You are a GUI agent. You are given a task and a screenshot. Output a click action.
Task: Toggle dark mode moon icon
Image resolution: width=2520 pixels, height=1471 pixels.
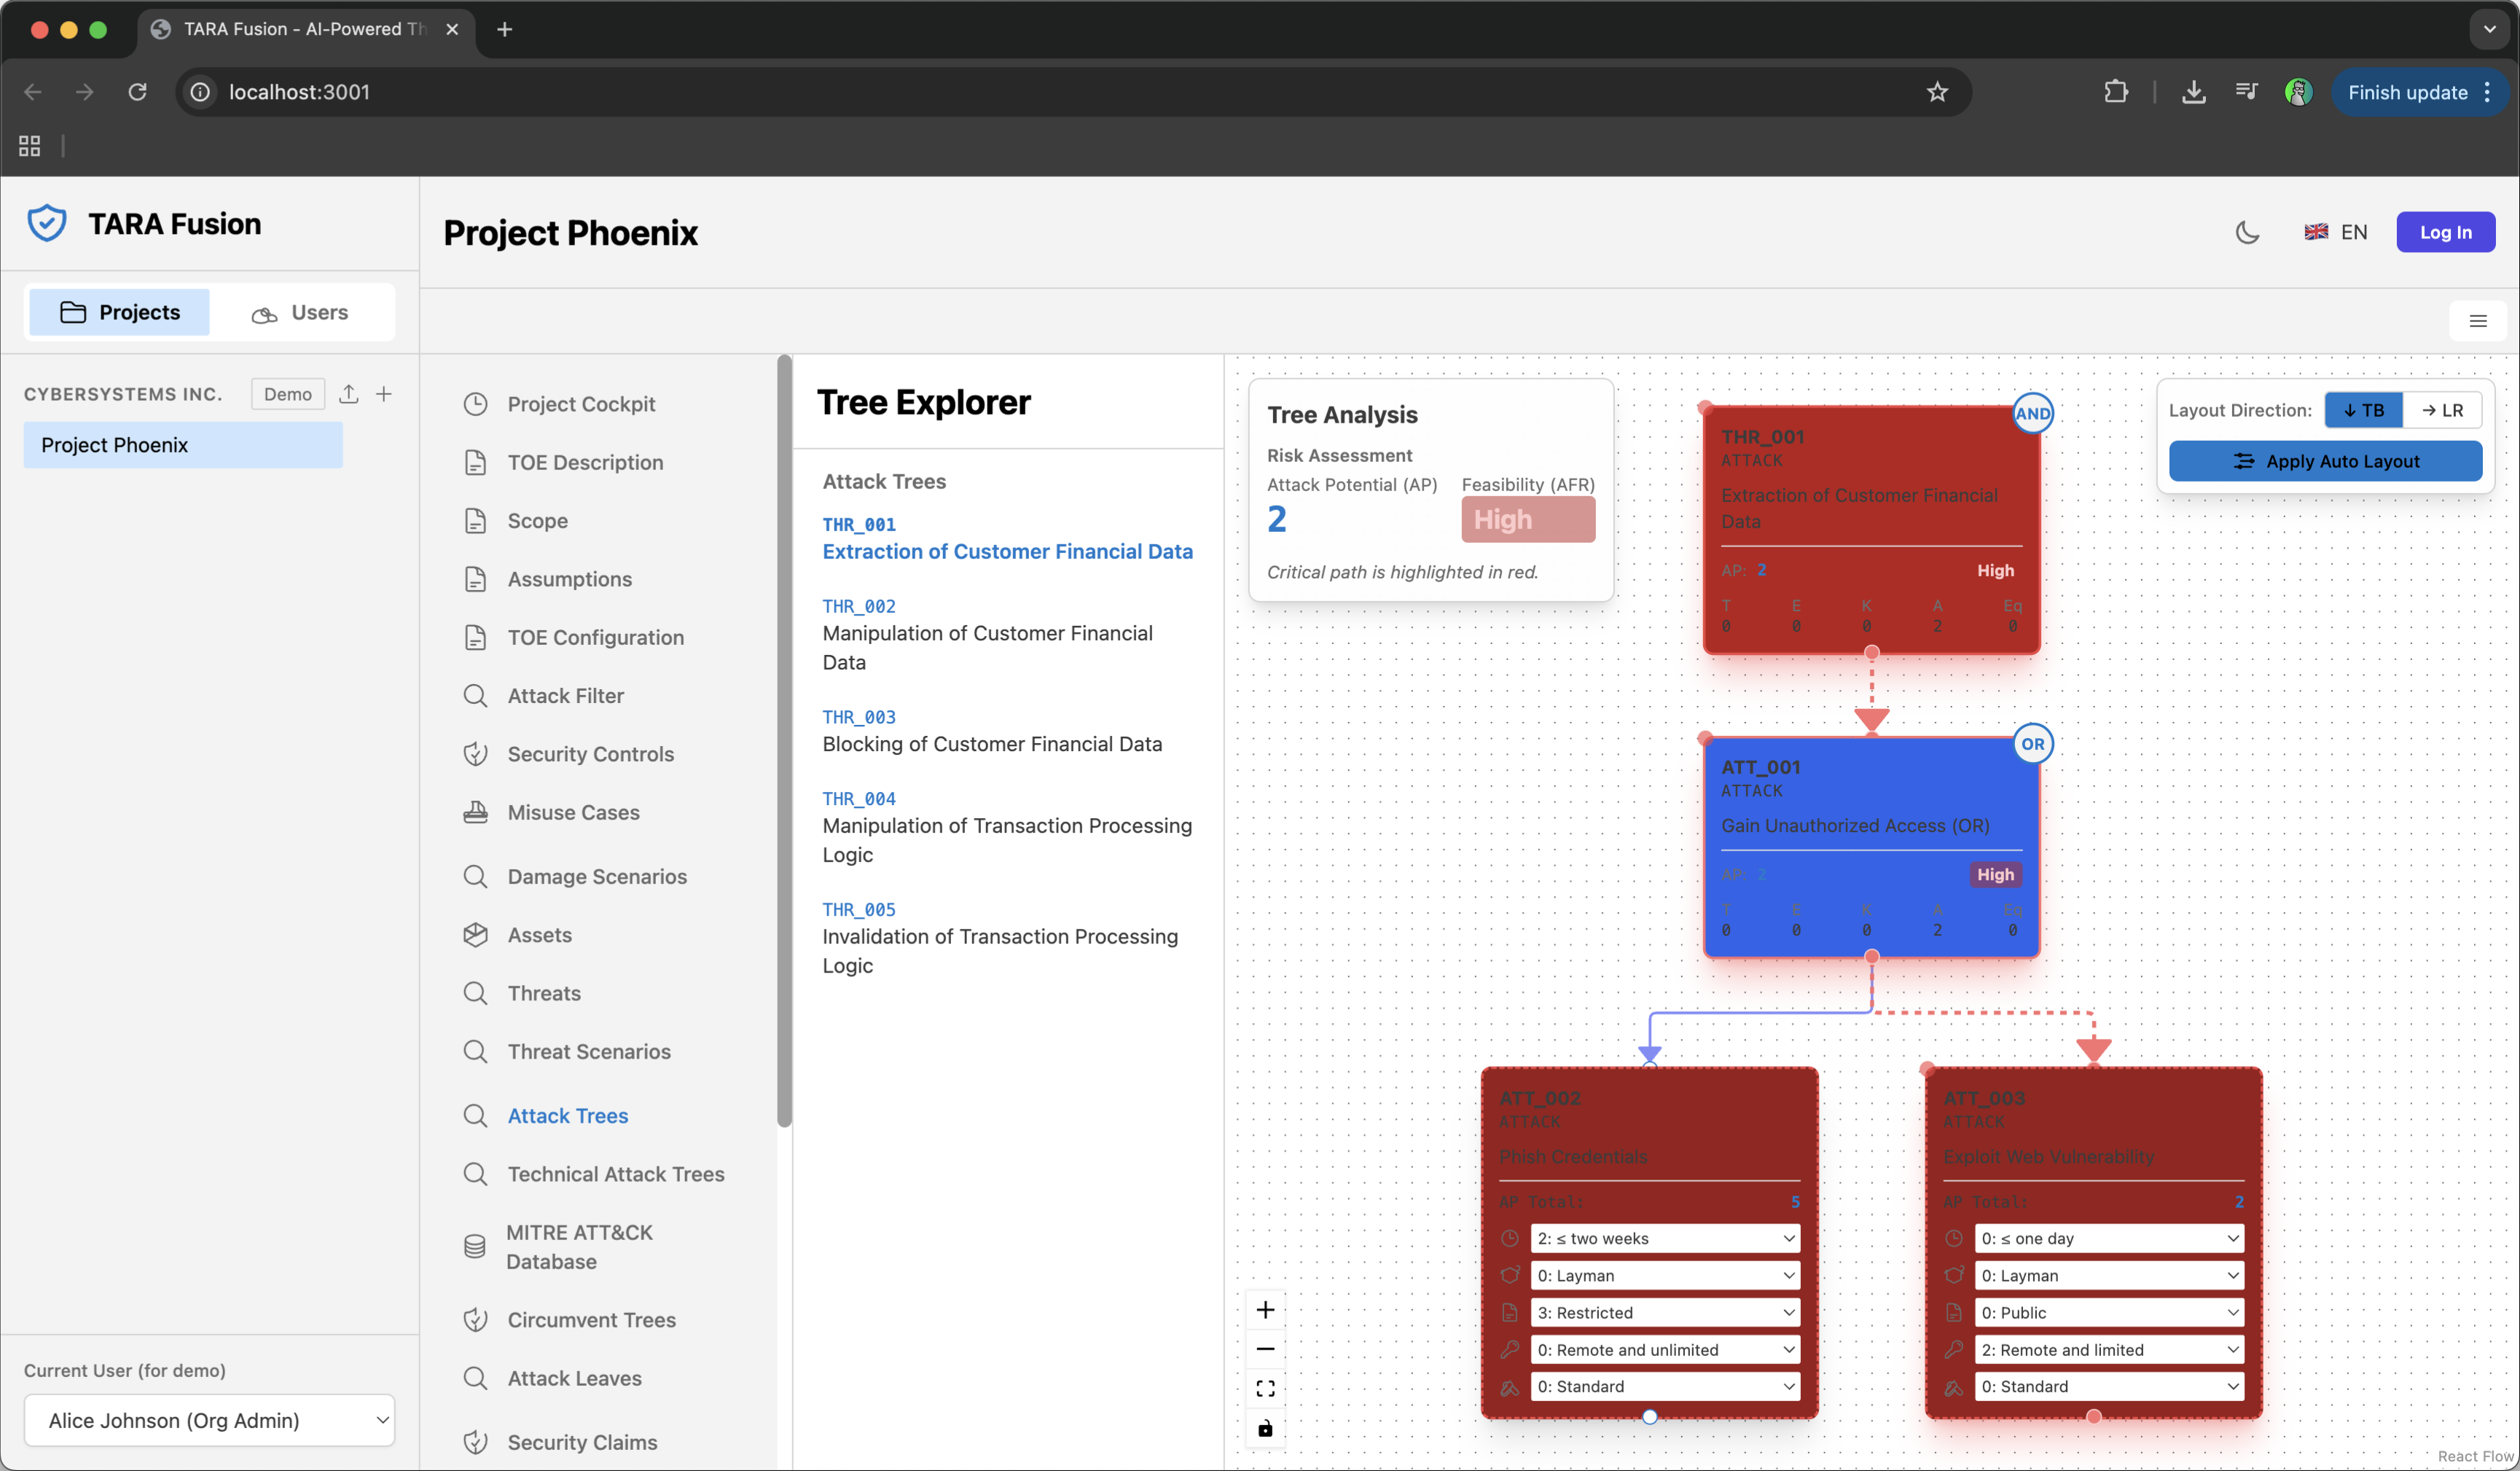point(2247,232)
